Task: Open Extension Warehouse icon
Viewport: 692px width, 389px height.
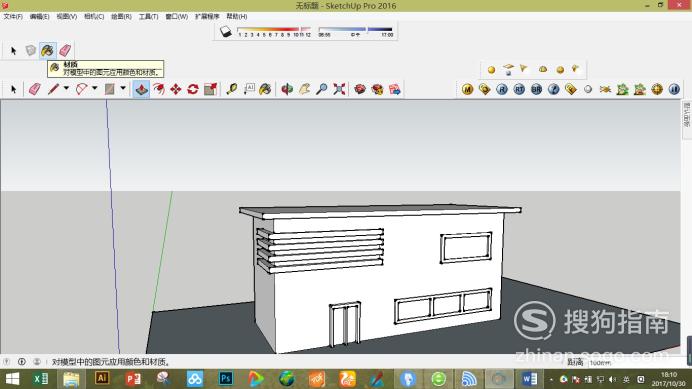Action: (377, 89)
